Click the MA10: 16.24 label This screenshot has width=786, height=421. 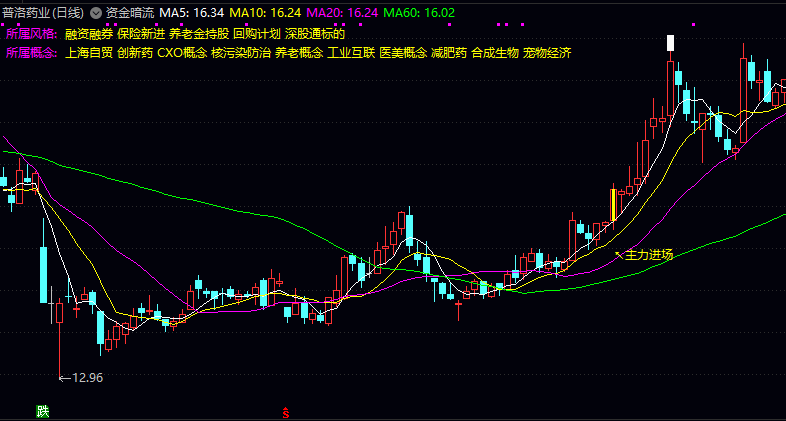tap(265, 13)
